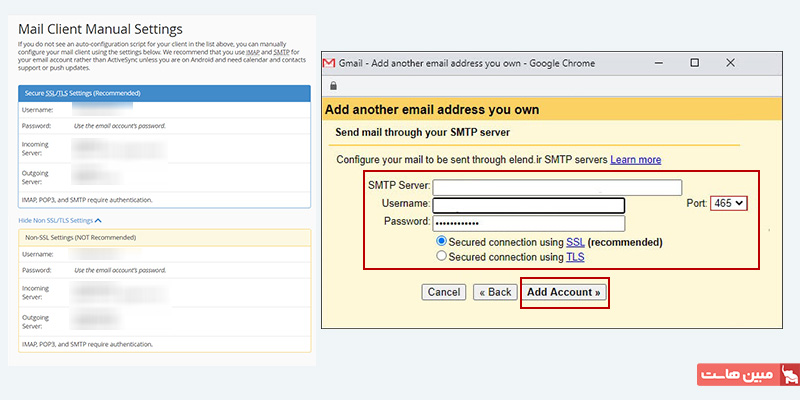
Task: Click 'Add another email address you own' heading
Action: [x=432, y=110]
